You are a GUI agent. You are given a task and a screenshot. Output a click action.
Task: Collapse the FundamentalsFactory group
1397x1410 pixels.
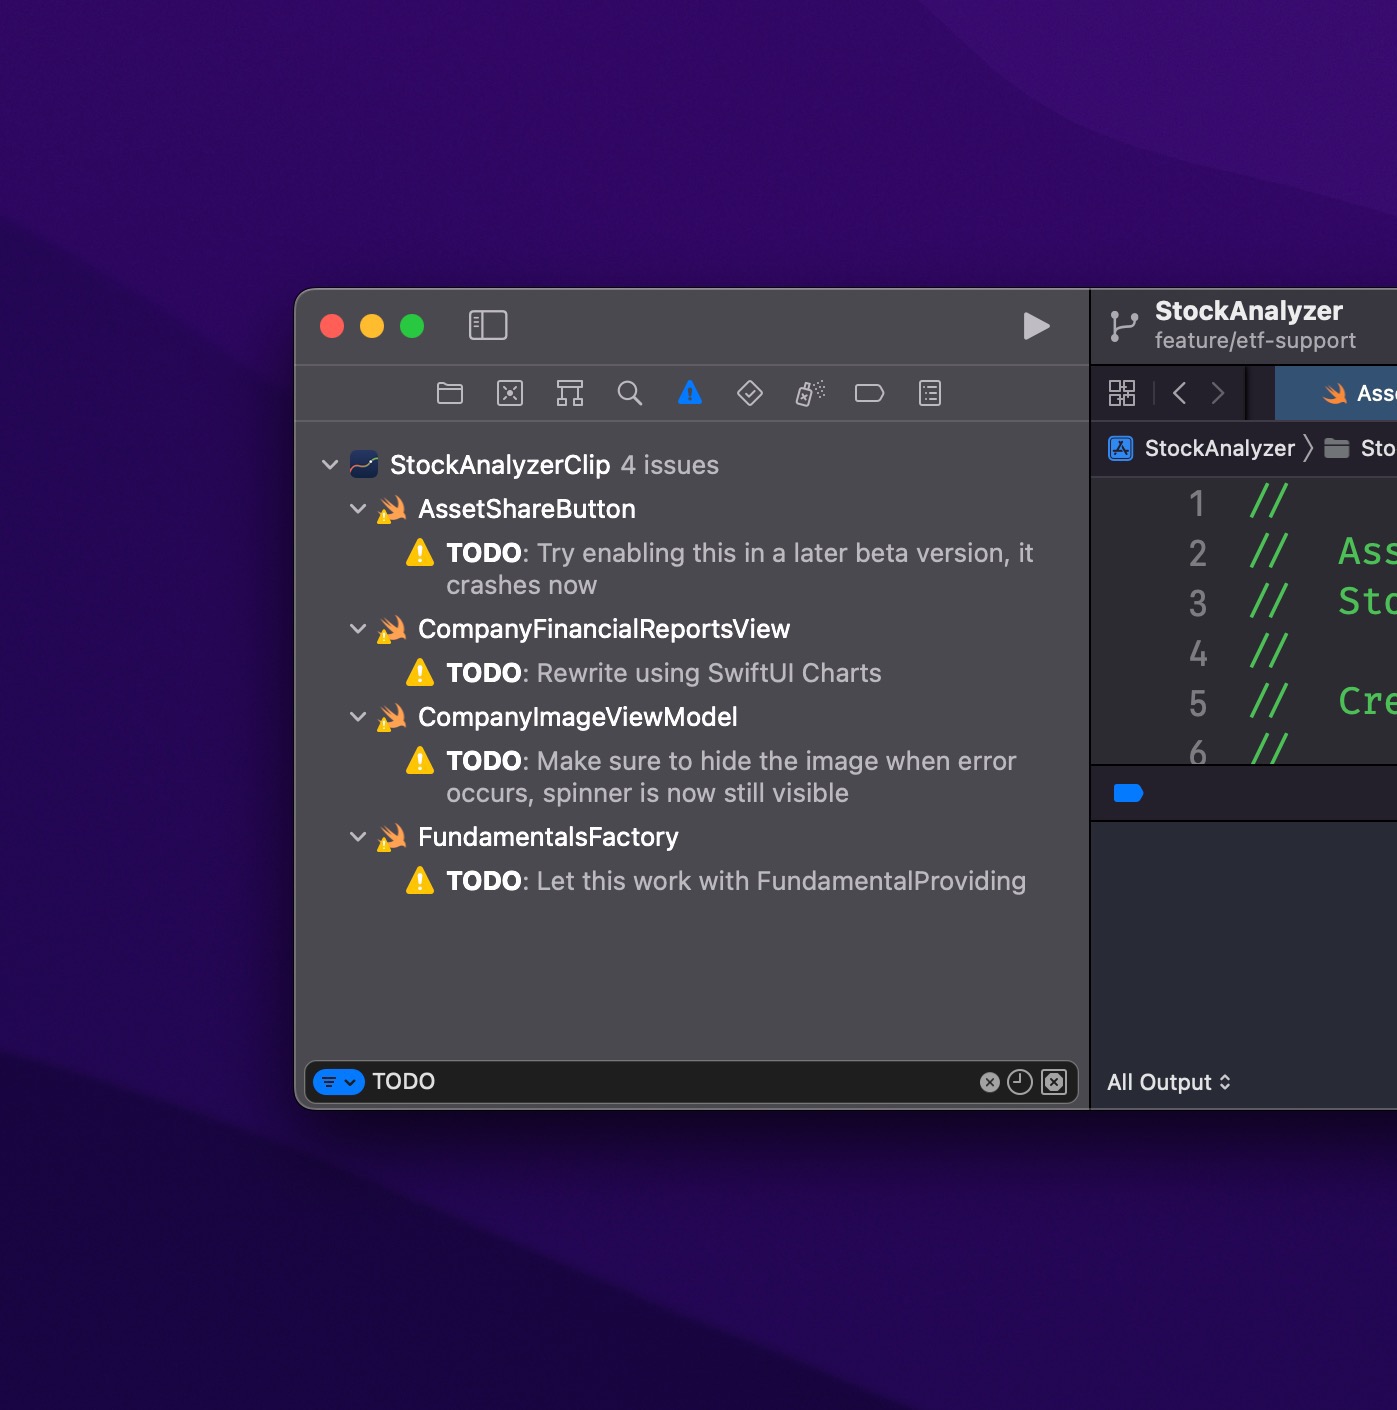pyautogui.click(x=358, y=836)
